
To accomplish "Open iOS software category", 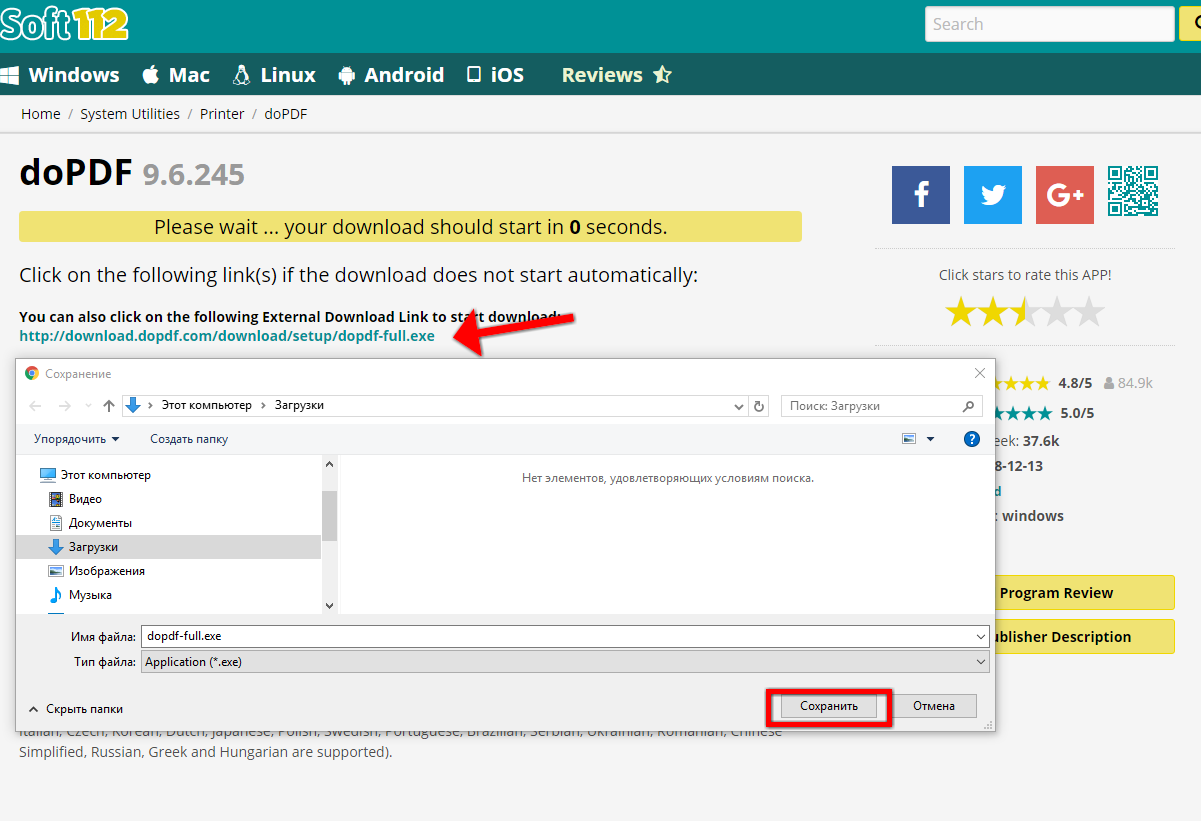I will tap(495, 75).
